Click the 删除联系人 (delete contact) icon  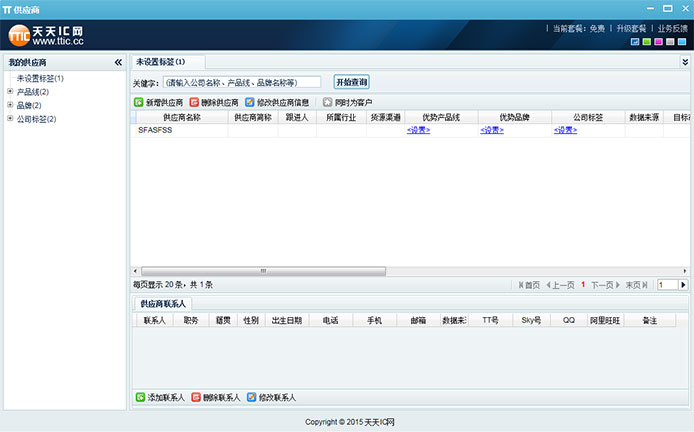[195, 397]
